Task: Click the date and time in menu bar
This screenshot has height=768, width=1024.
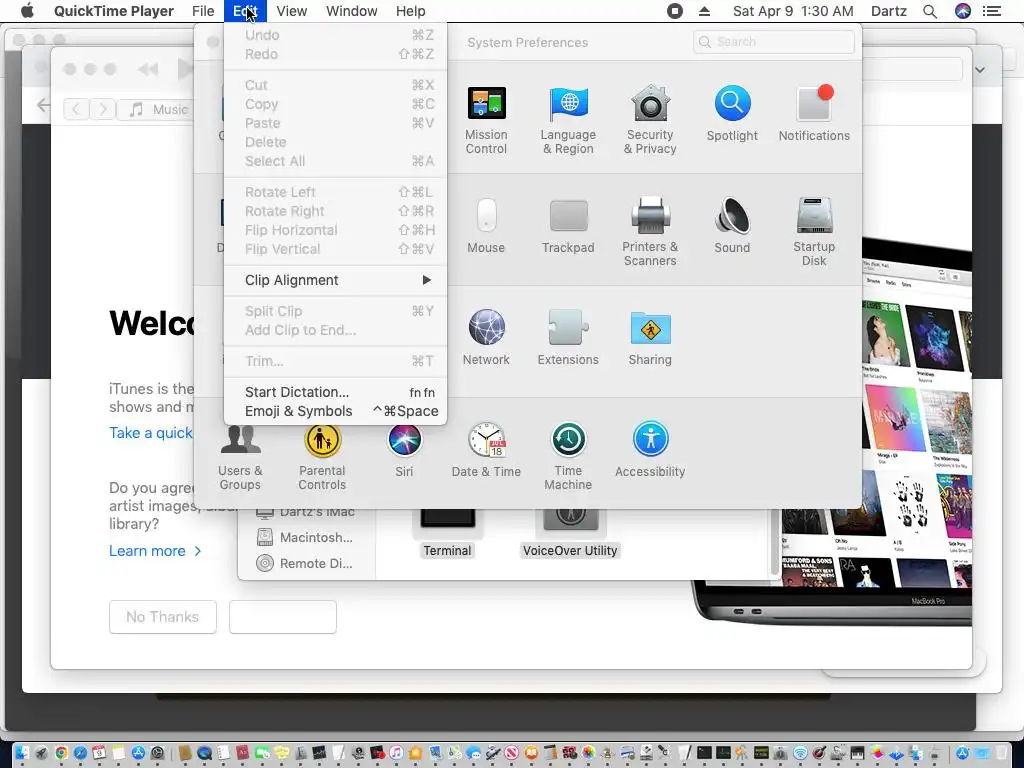Action: click(x=793, y=11)
